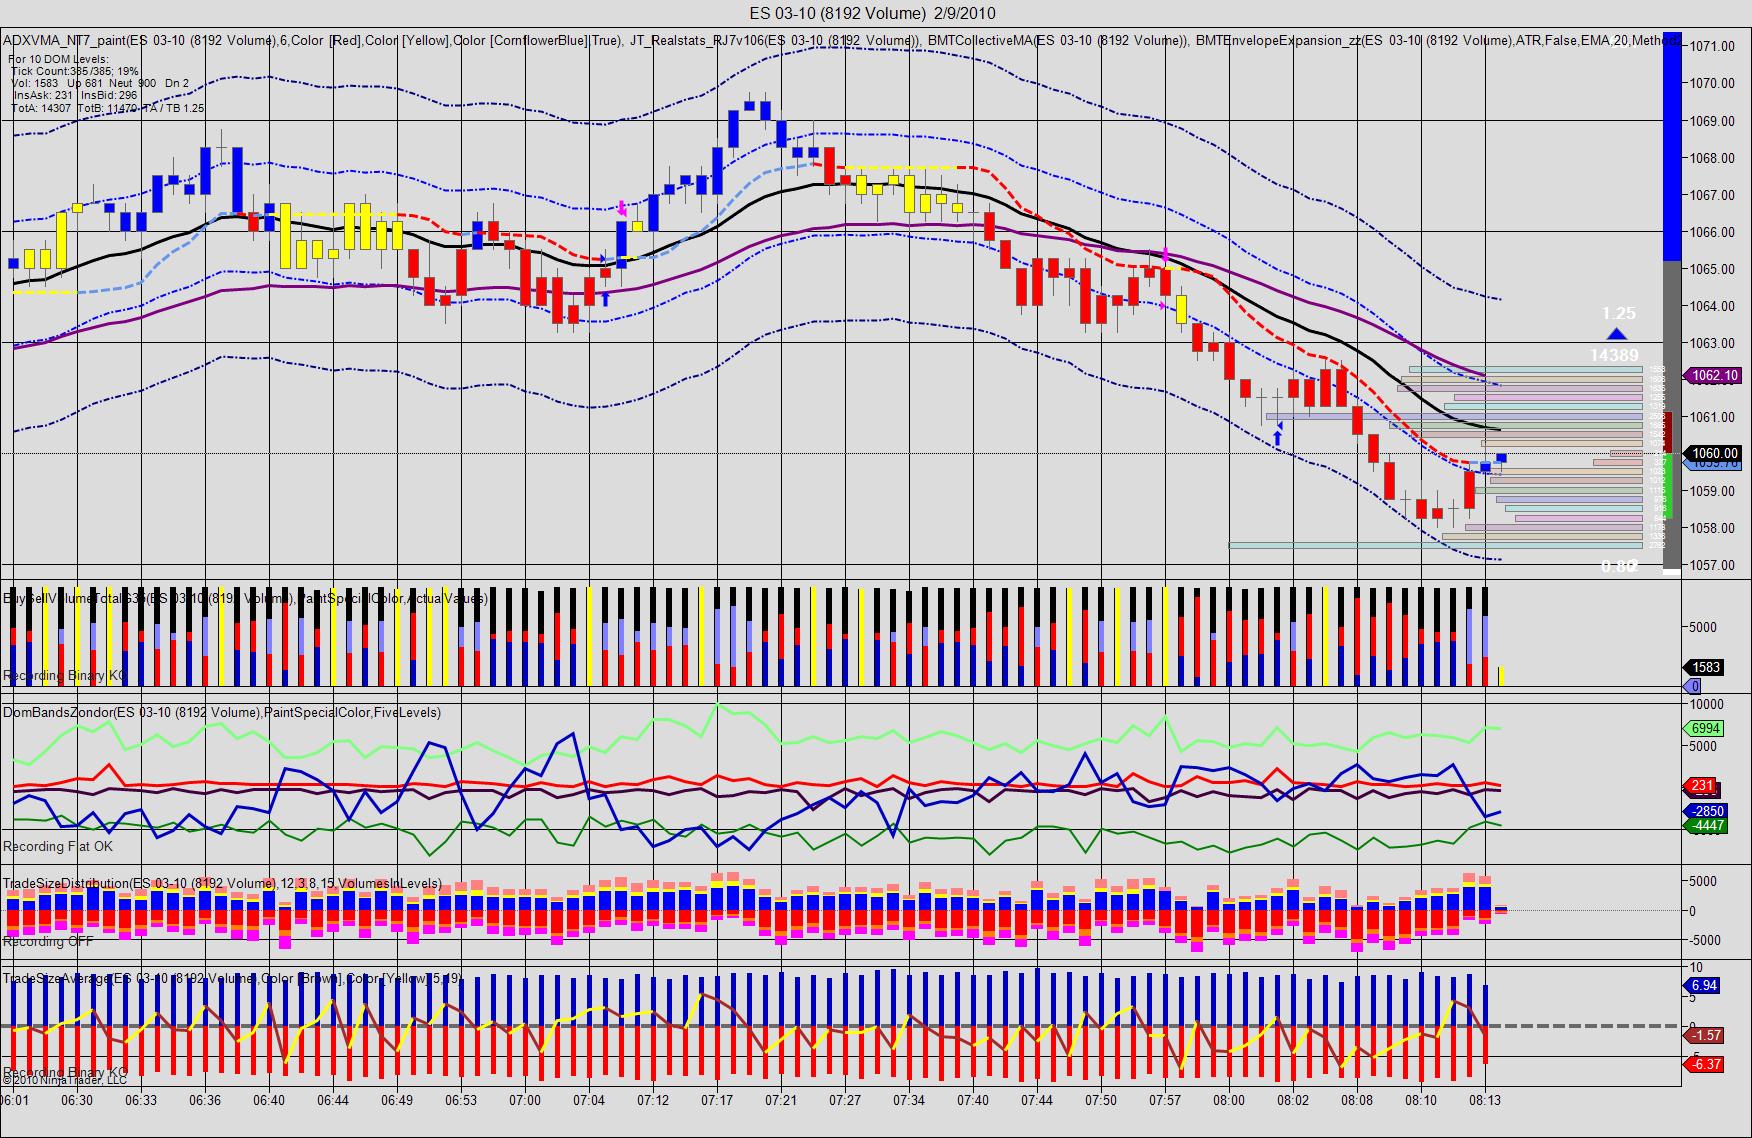
Task: Click the 06:01 time axis label
Action: tap(14, 1100)
